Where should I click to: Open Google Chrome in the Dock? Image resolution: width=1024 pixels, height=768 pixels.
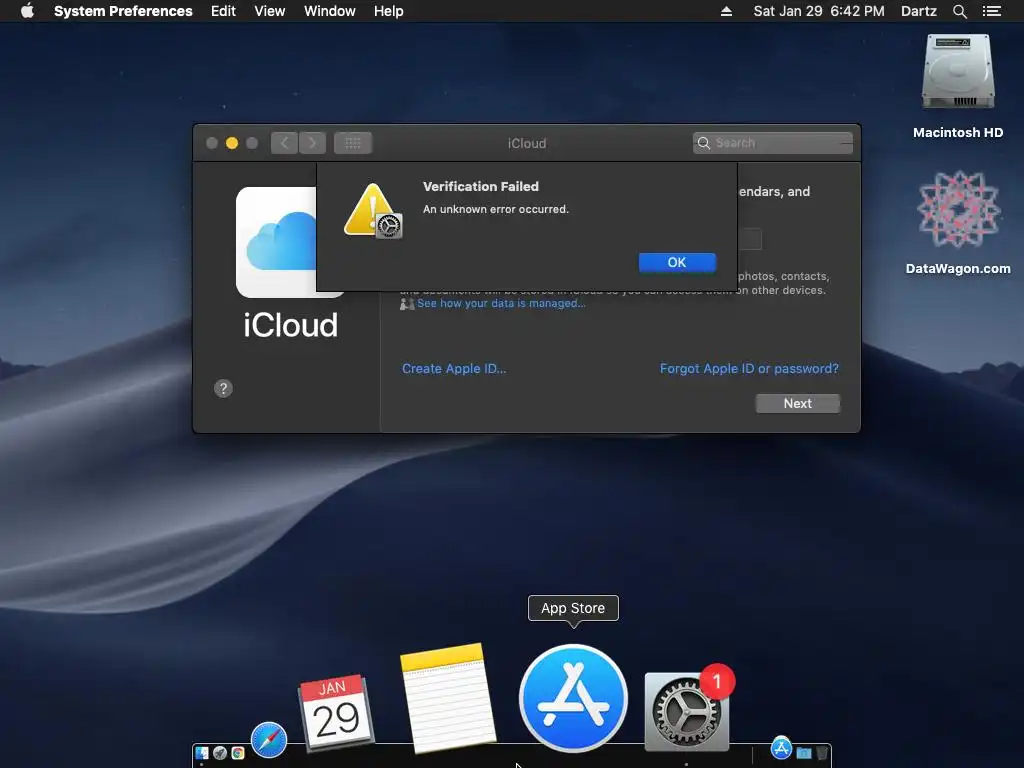[238, 753]
